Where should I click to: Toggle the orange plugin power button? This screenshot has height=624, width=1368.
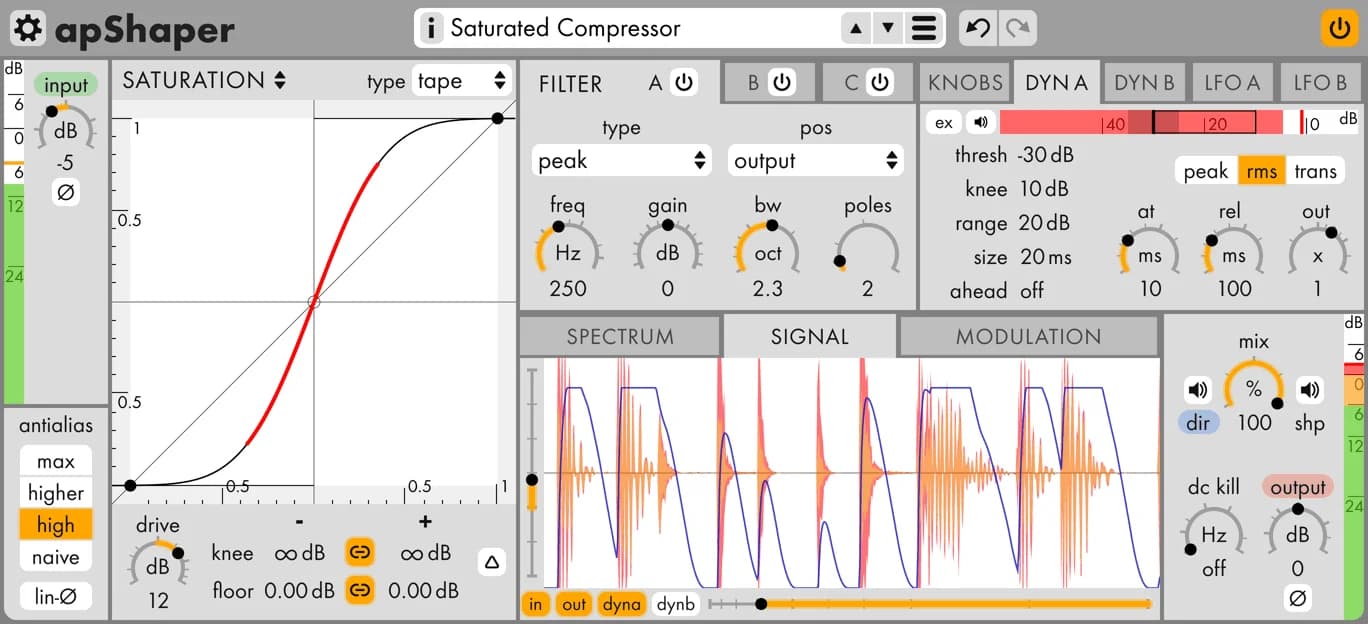click(x=1339, y=27)
